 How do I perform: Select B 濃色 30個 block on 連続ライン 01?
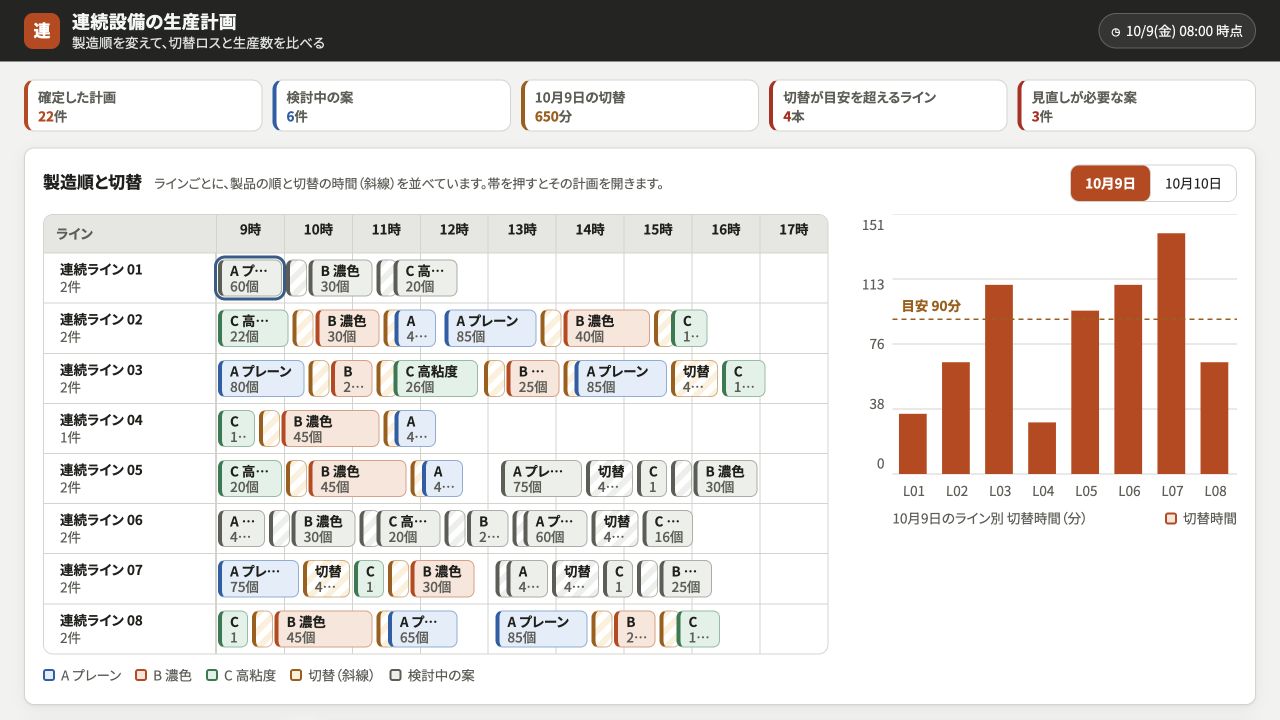coord(340,278)
